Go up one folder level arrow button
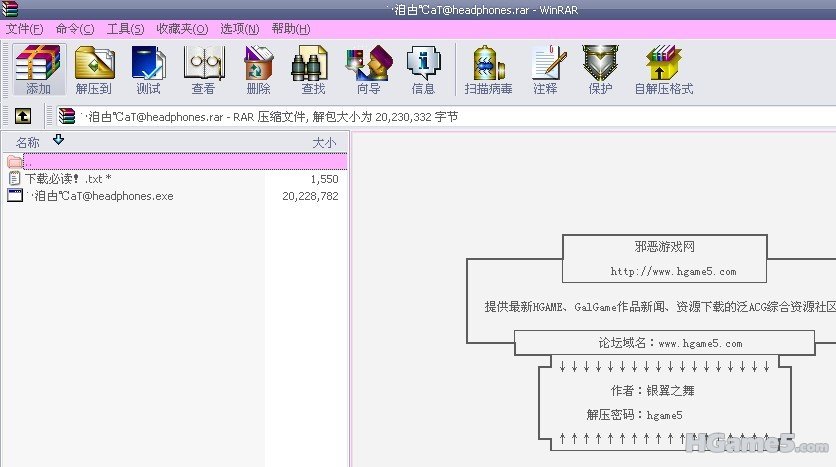The height and width of the screenshot is (467, 836). click(23, 116)
